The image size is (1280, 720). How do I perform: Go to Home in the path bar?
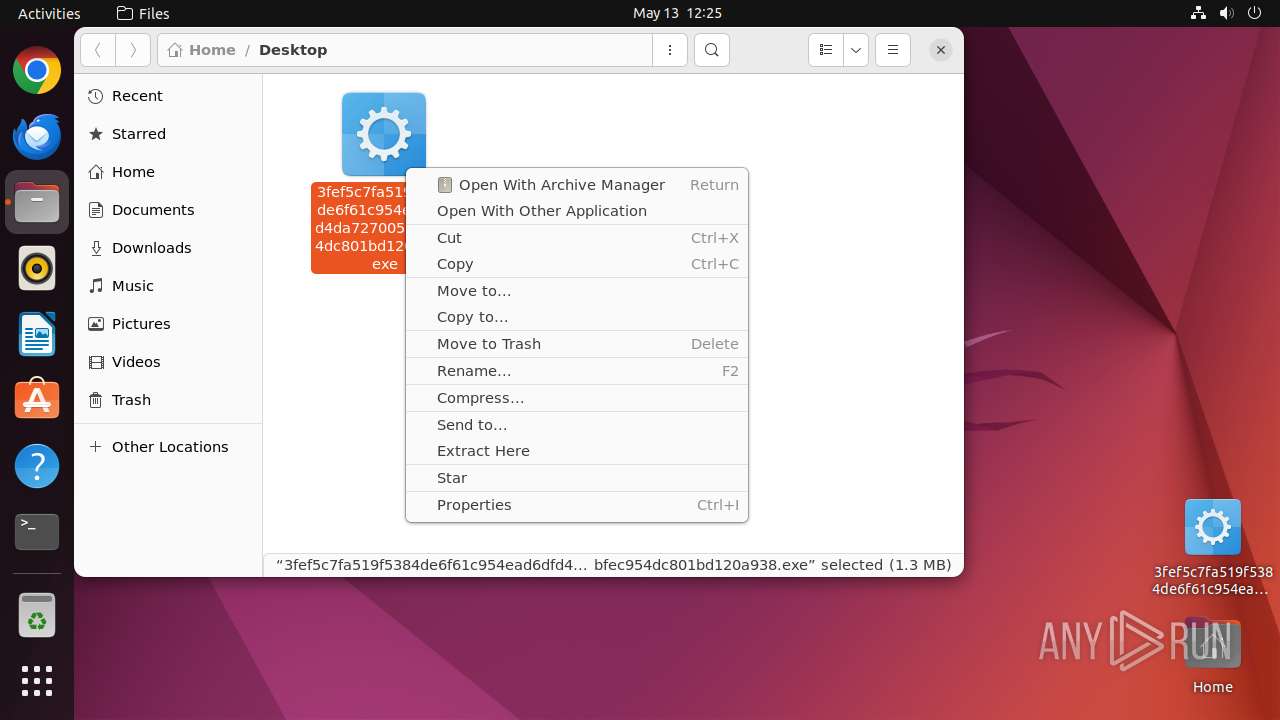(202, 50)
